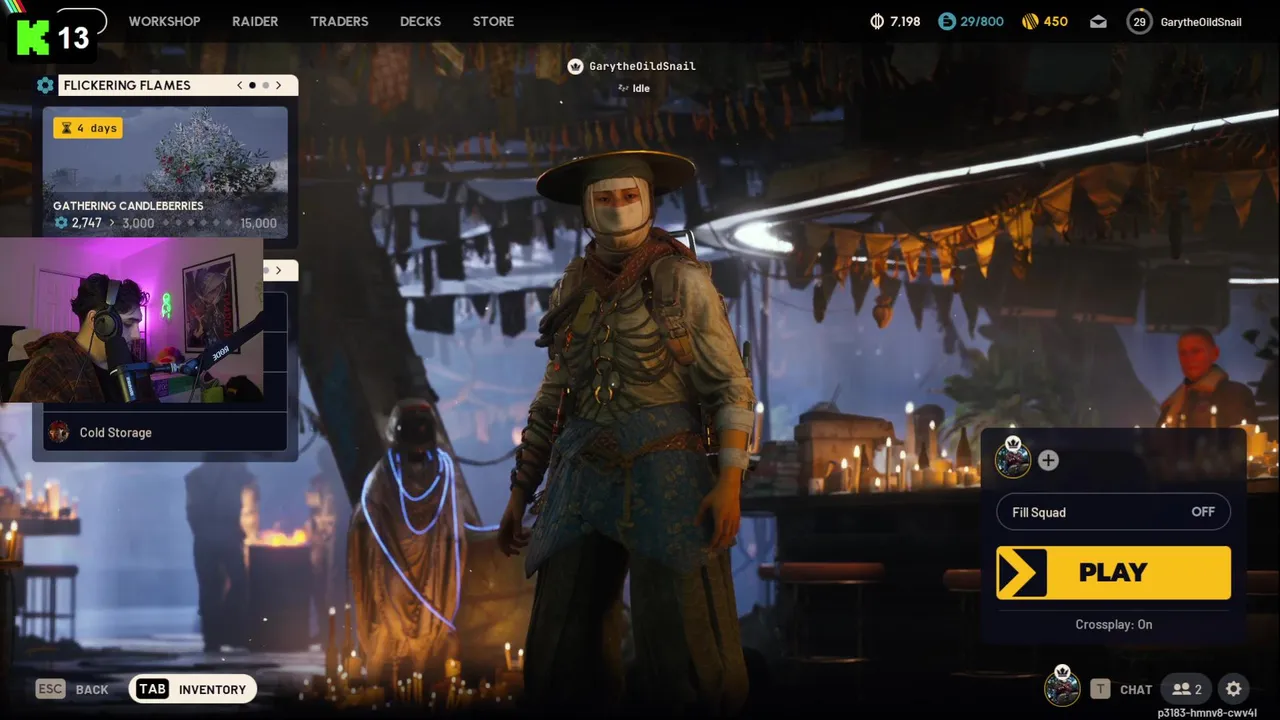Click the 15,000 final milestone value
This screenshot has height=720, width=1280.
click(259, 223)
